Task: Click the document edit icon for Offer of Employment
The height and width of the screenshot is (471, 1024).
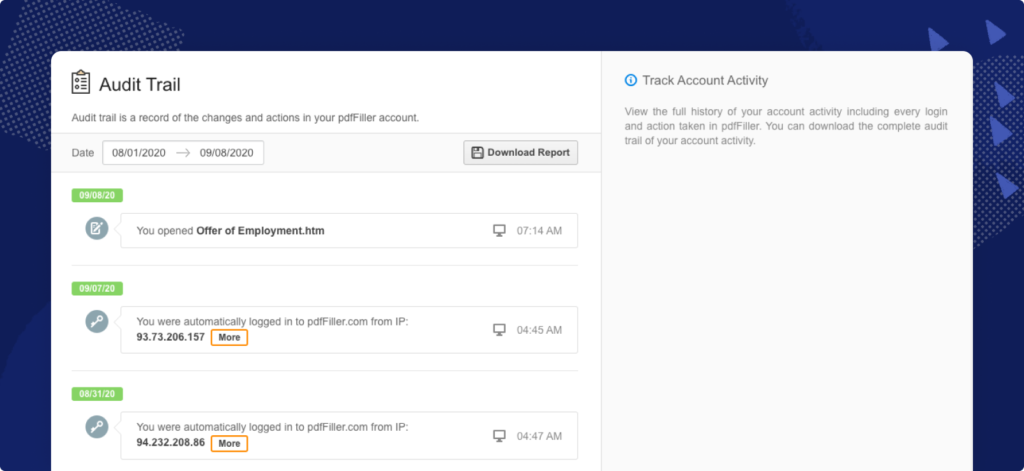Action: 97,228
